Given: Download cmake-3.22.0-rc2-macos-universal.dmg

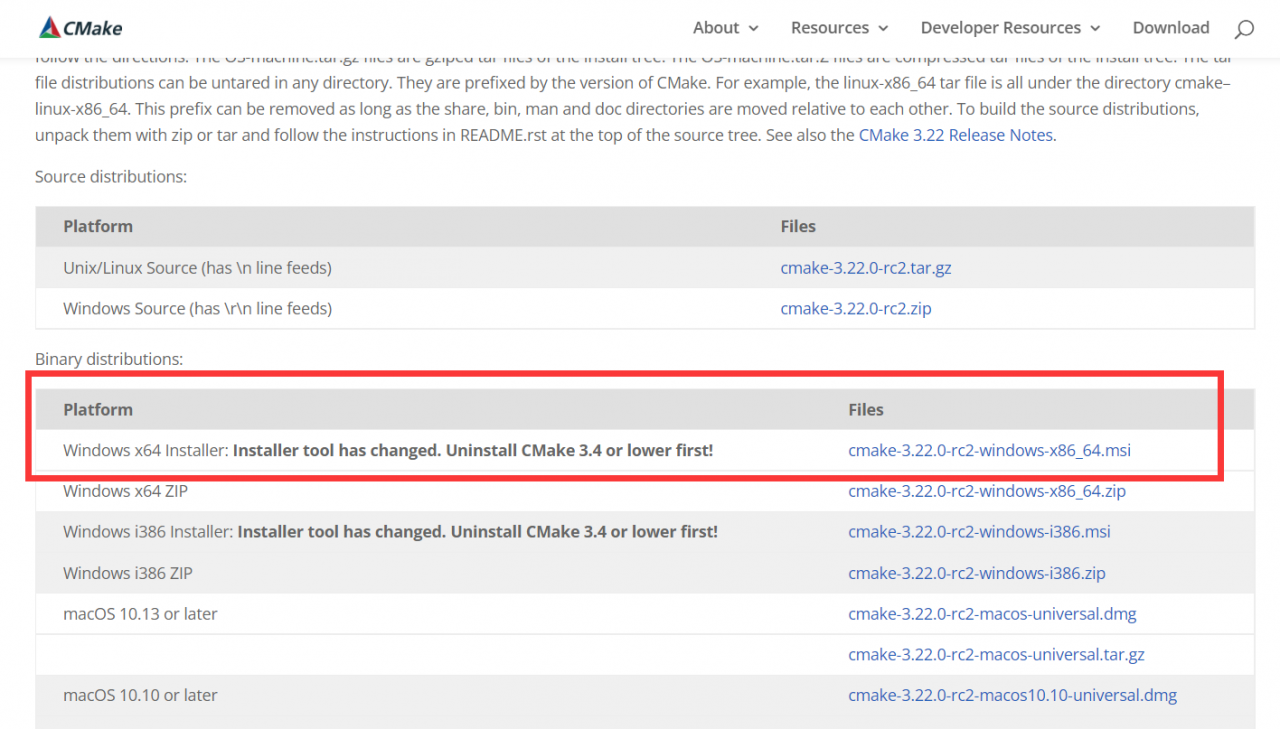Looking at the screenshot, I should 992,614.
